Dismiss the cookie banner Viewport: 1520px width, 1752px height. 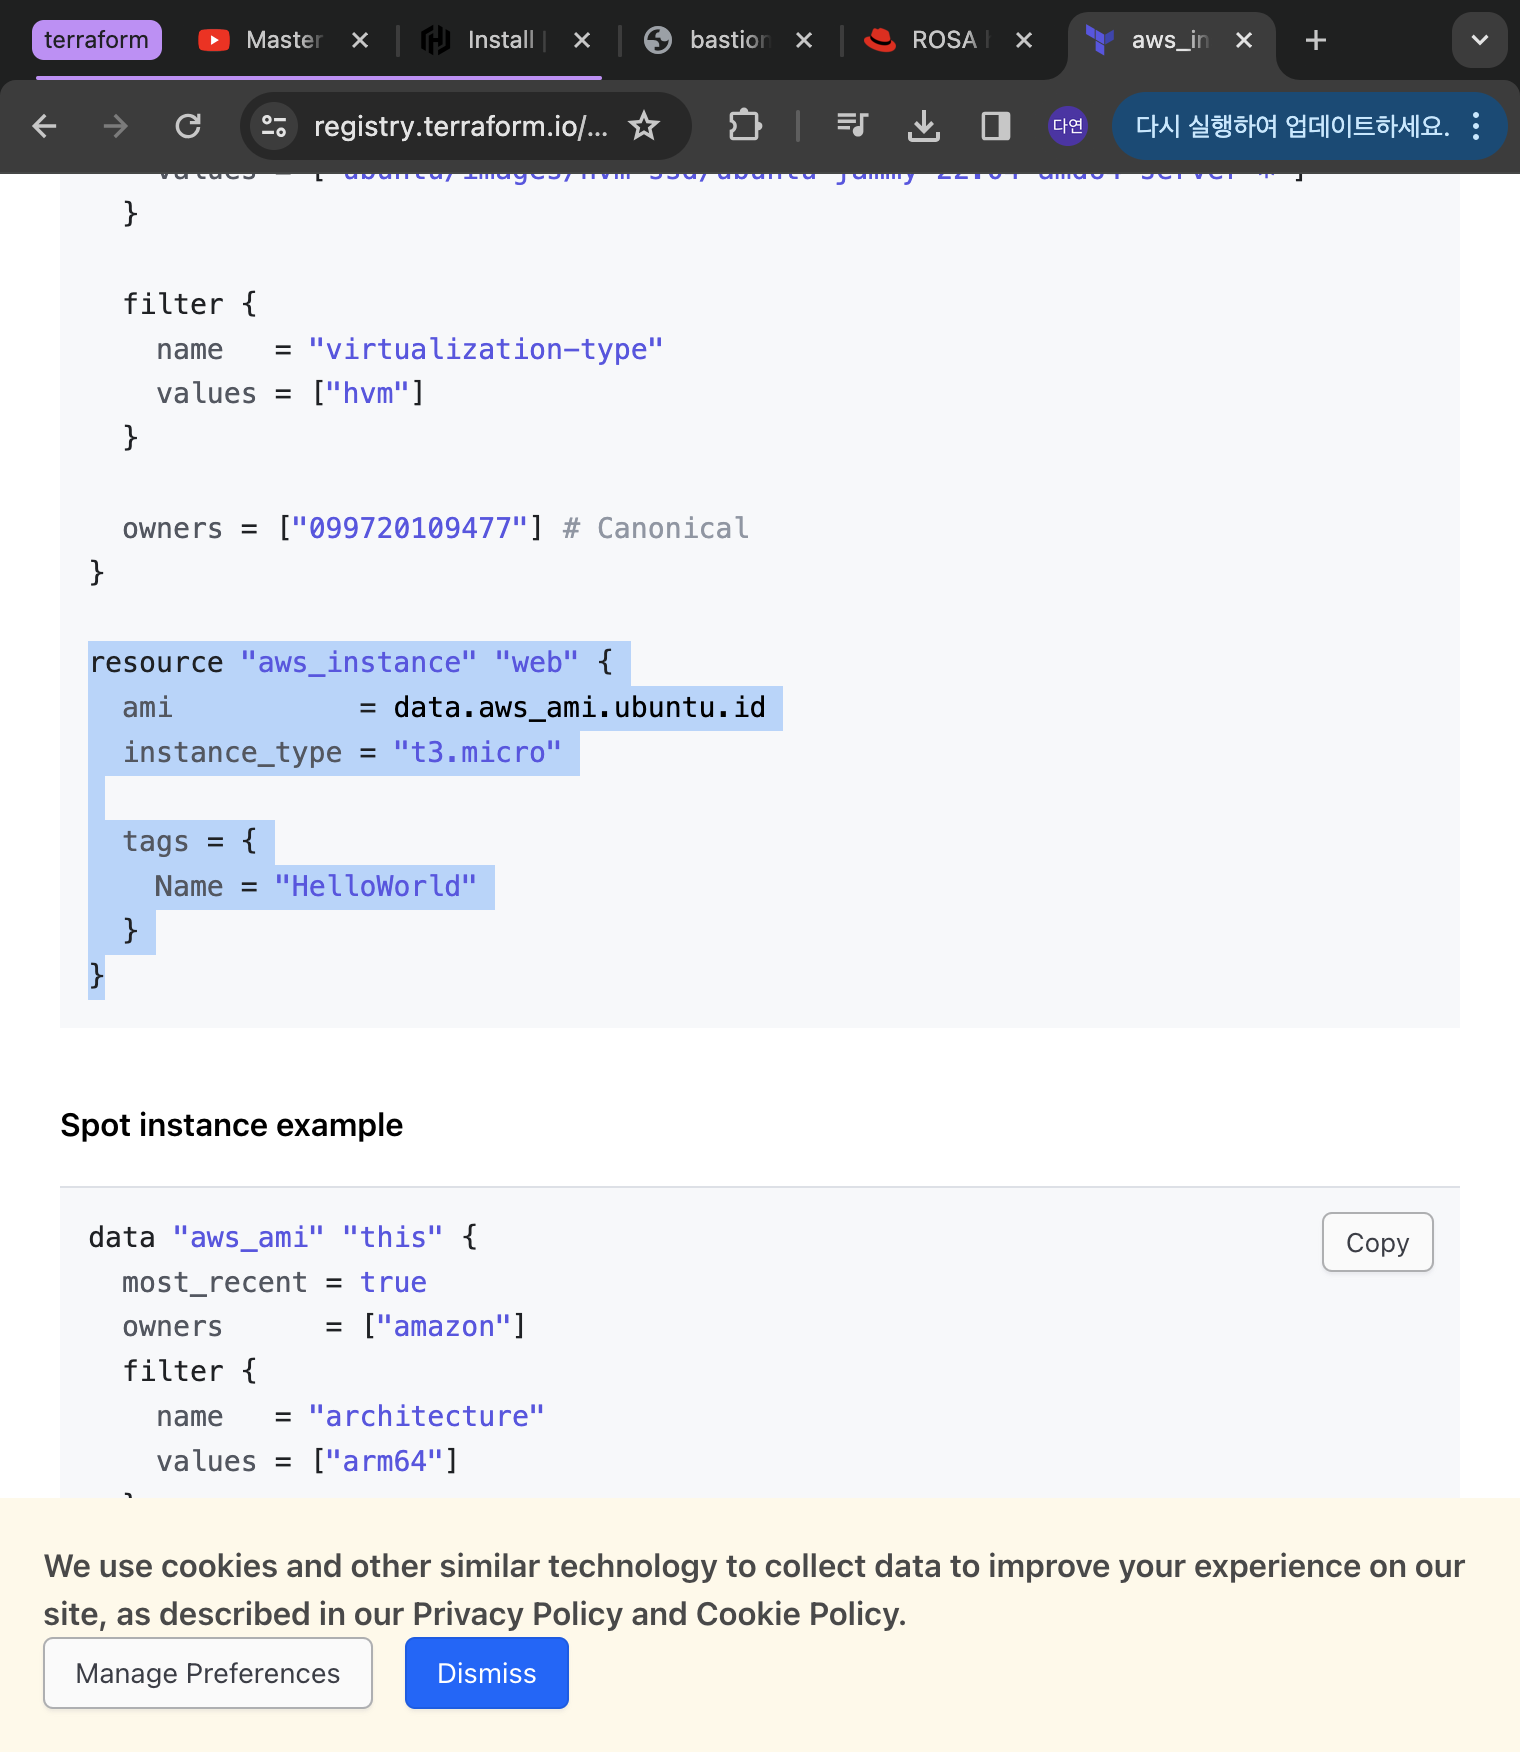tap(487, 1673)
